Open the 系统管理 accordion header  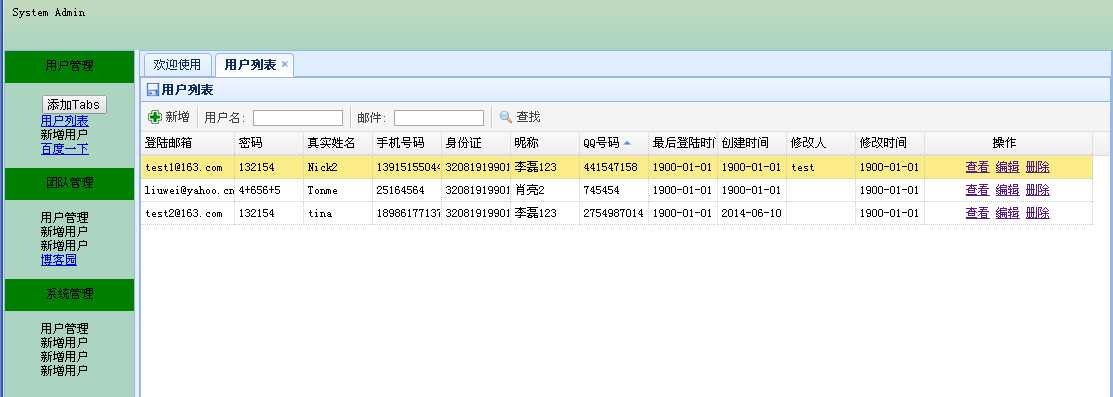(70, 294)
